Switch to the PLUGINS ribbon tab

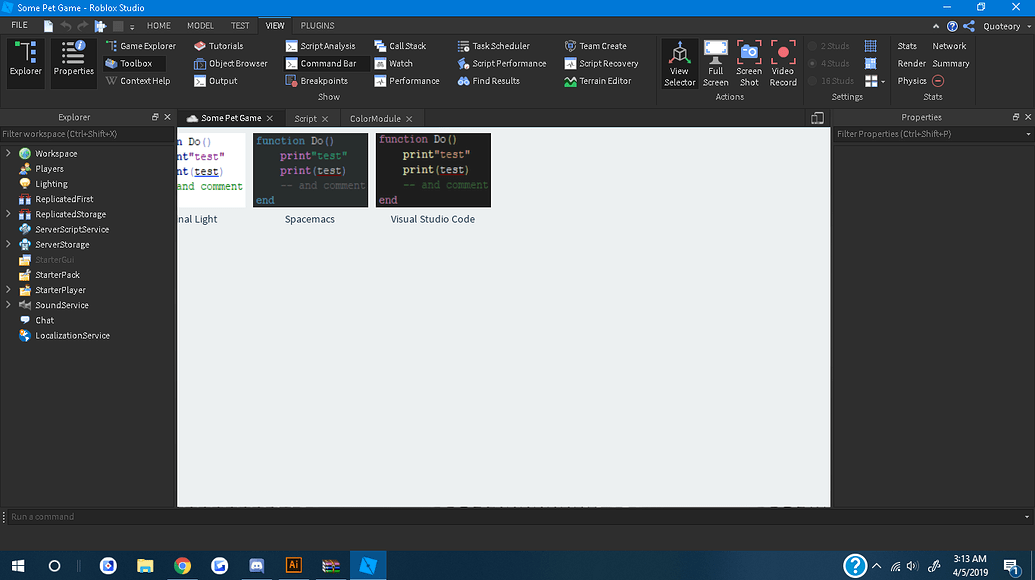click(317, 25)
